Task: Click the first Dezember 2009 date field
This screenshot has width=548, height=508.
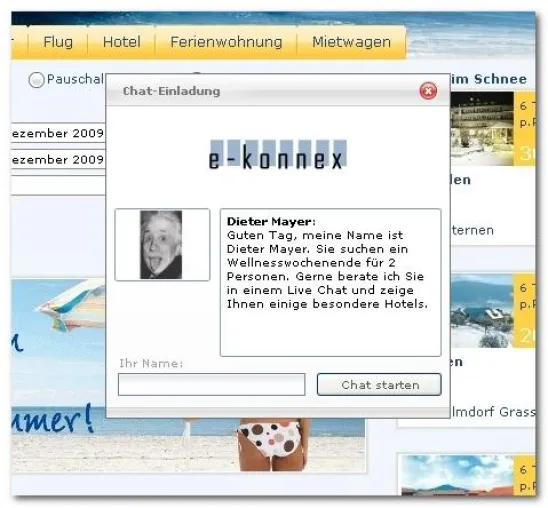Action: click(x=58, y=133)
